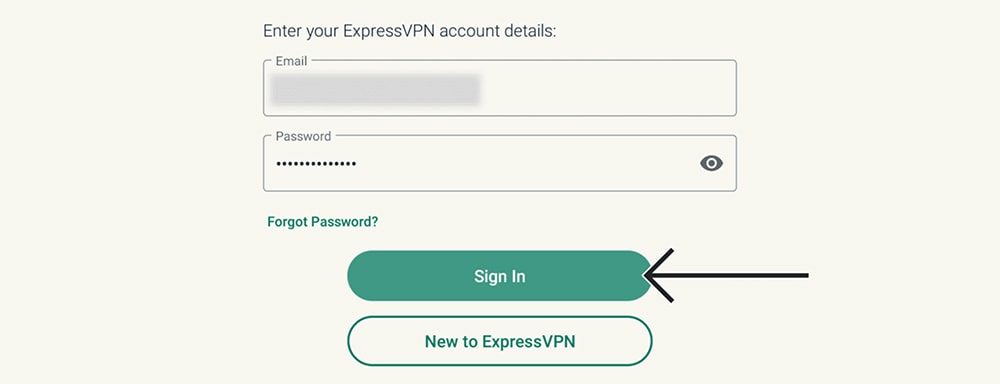Click the Password field label
Image resolution: width=1000 pixels, height=384 pixels.
[303, 137]
